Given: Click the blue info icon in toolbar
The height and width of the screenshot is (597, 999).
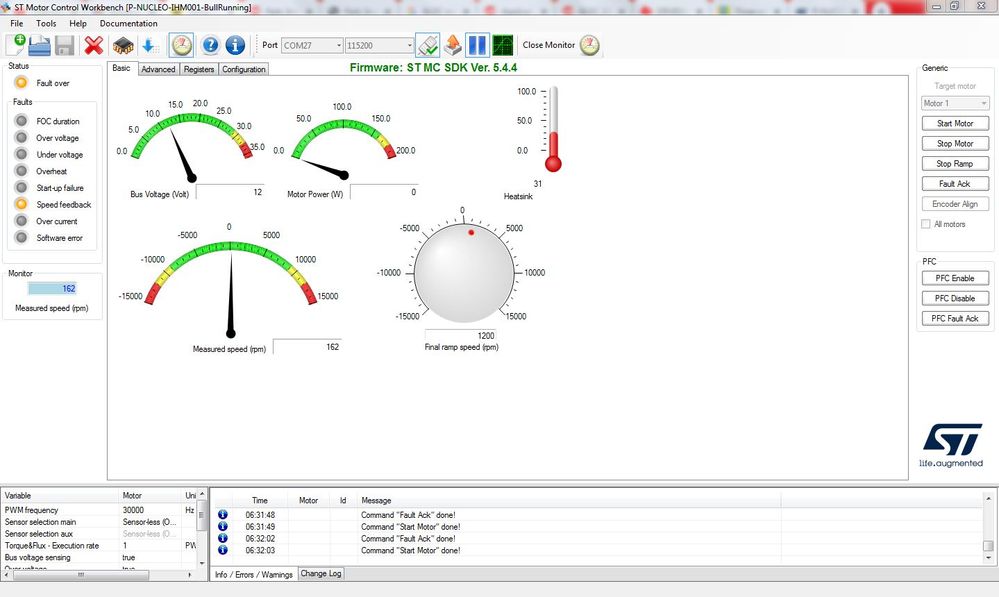Looking at the screenshot, I should pos(235,45).
